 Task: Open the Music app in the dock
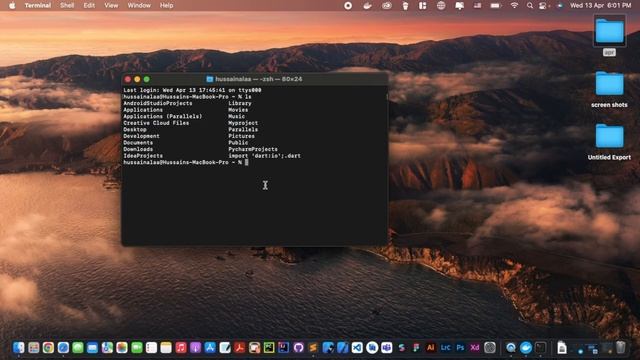tap(181, 348)
